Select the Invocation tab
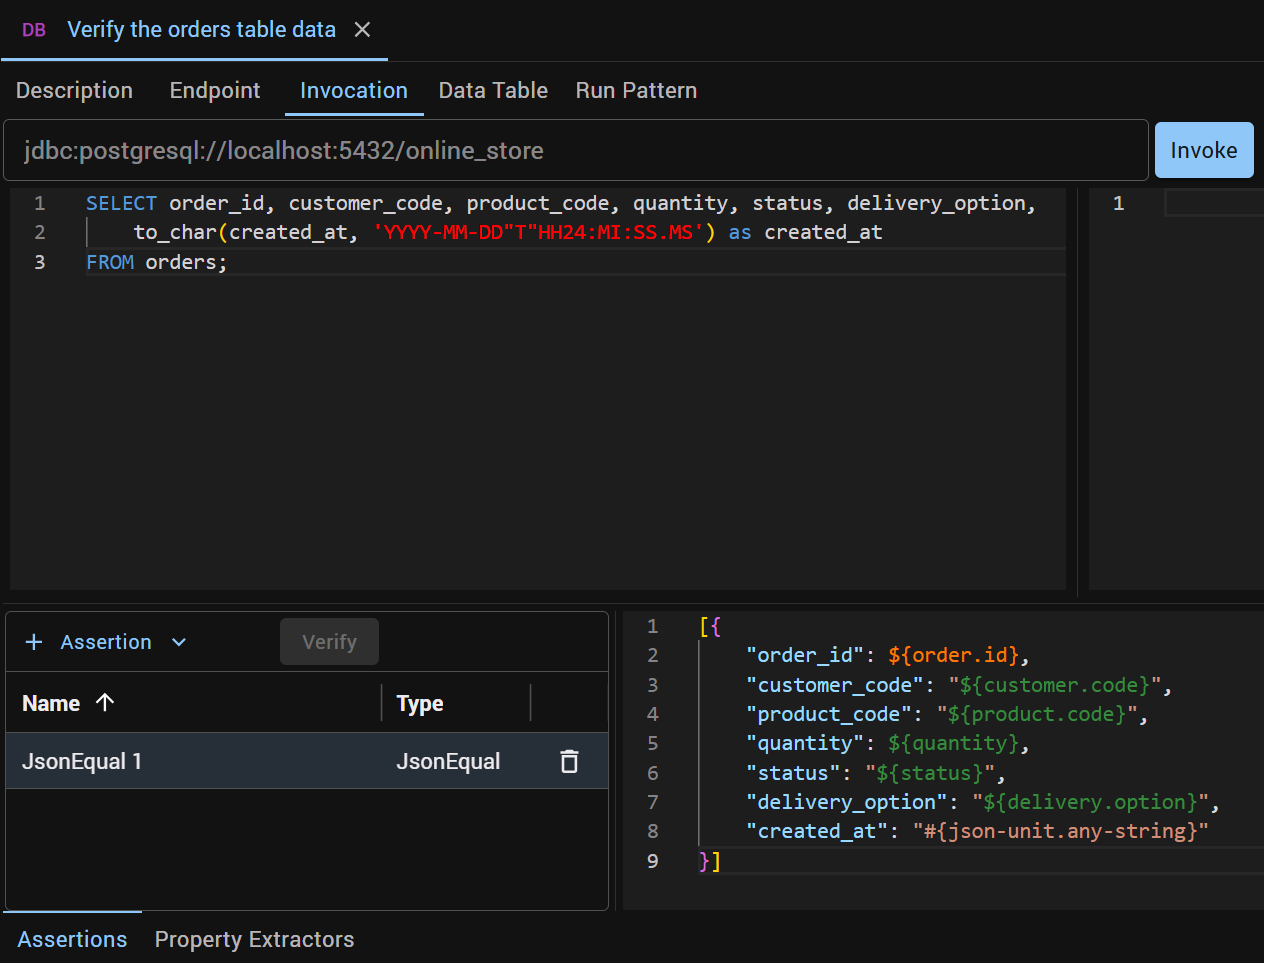The width and height of the screenshot is (1264, 963). [354, 91]
